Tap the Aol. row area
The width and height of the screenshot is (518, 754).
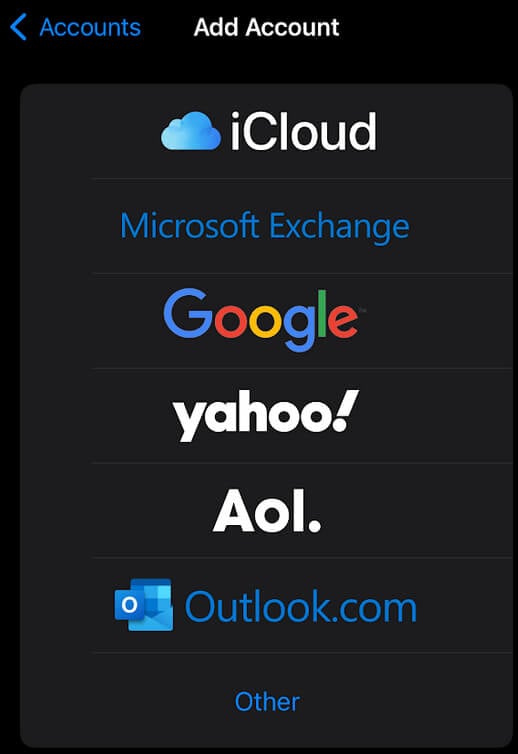(x=266, y=511)
